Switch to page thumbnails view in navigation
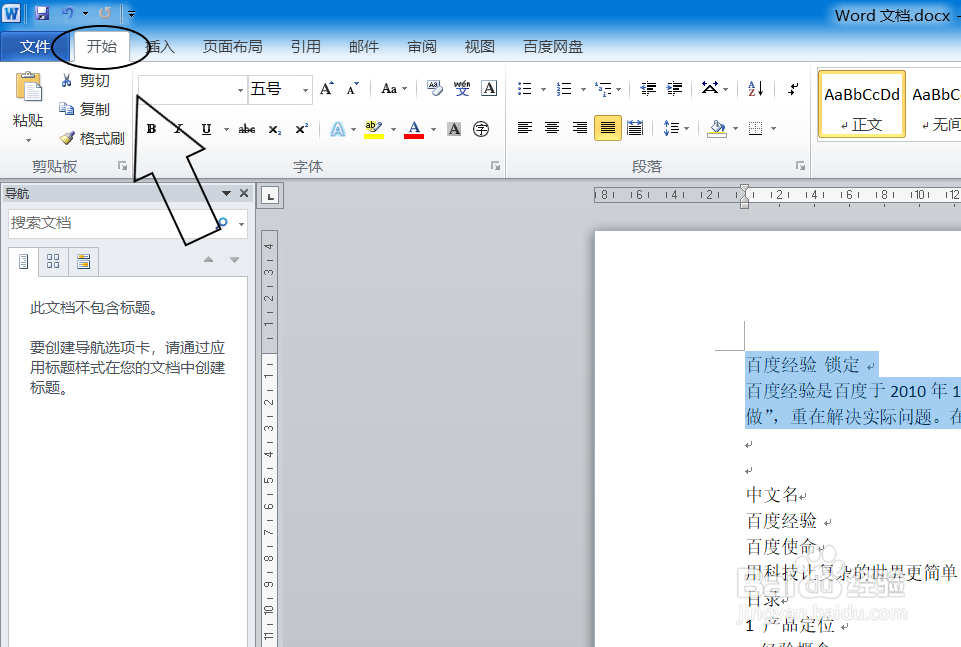This screenshot has height=647, width=961. pyautogui.click(x=53, y=262)
